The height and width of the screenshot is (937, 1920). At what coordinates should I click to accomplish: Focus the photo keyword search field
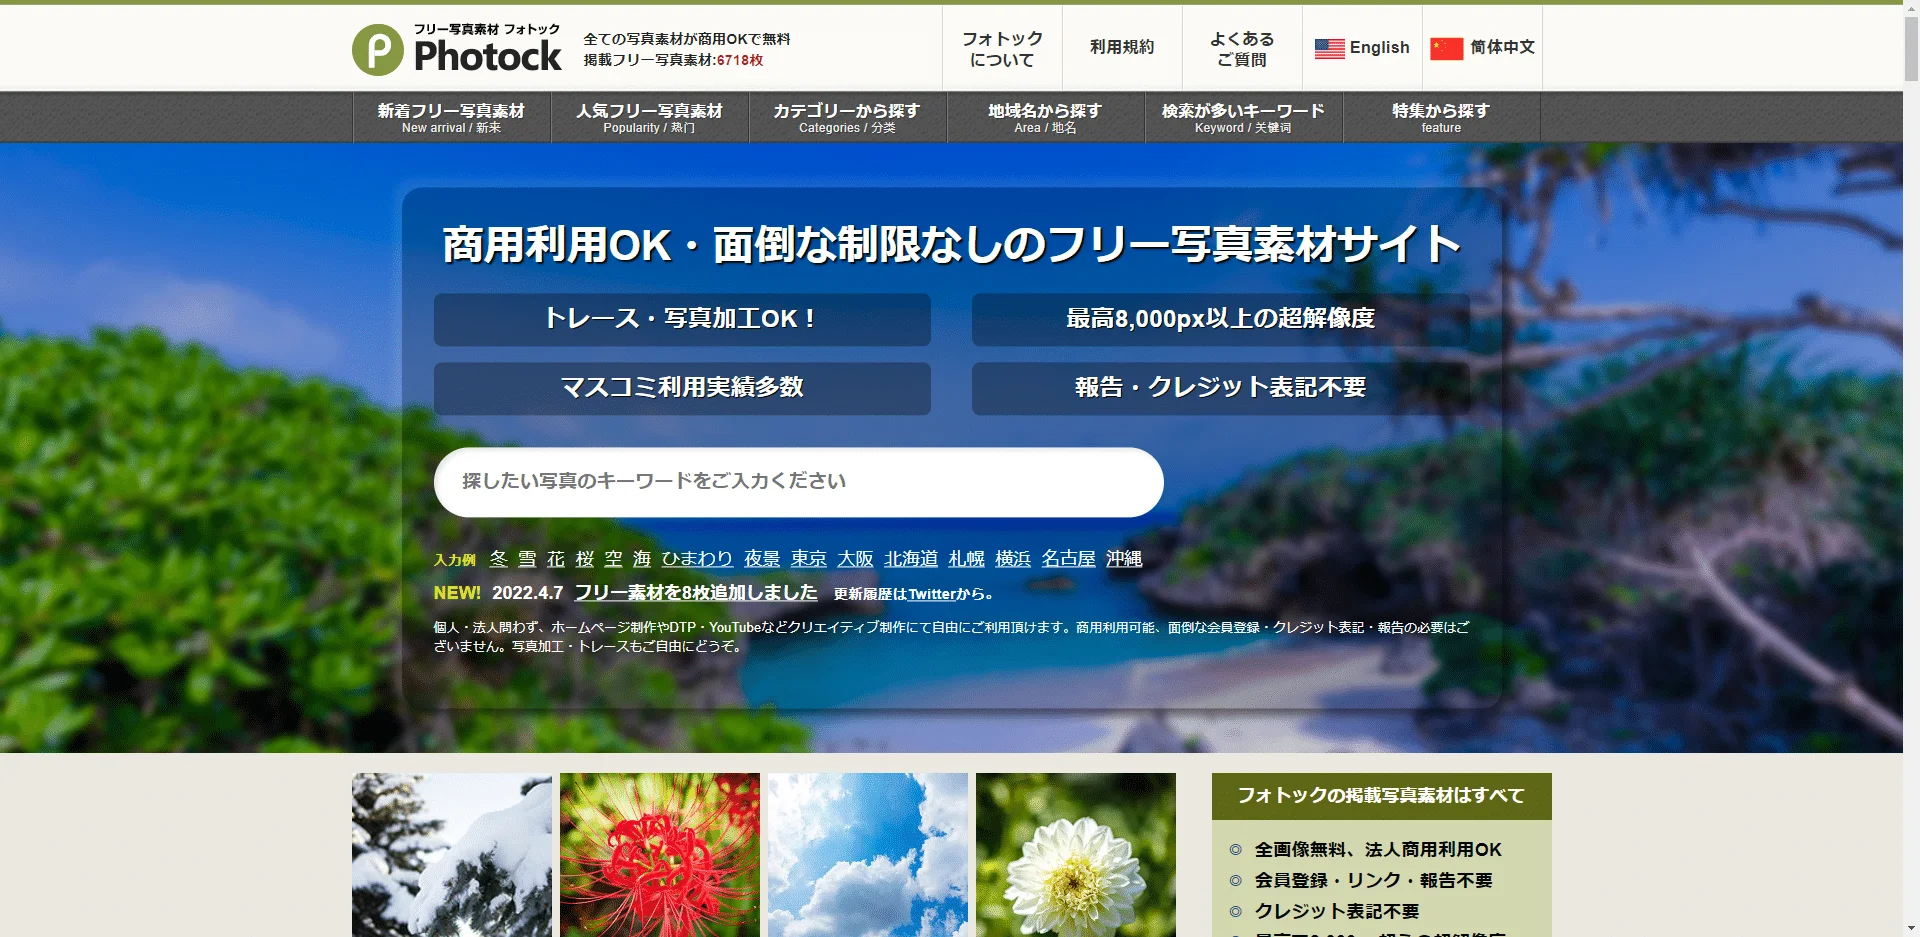coord(798,482)
